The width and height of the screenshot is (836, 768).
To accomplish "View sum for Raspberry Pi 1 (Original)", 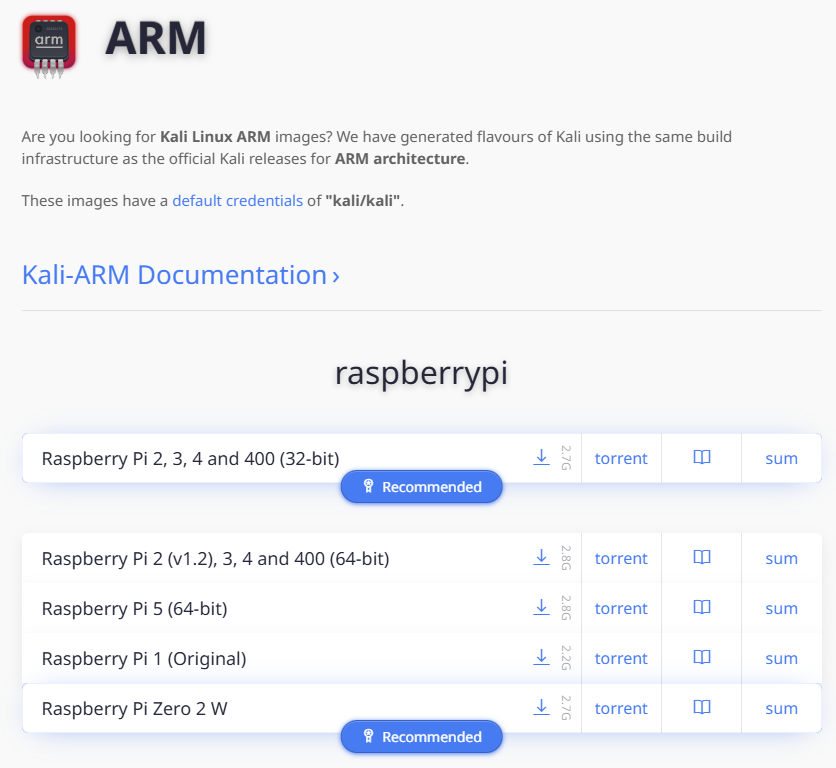I will click(x=781, y=657).
